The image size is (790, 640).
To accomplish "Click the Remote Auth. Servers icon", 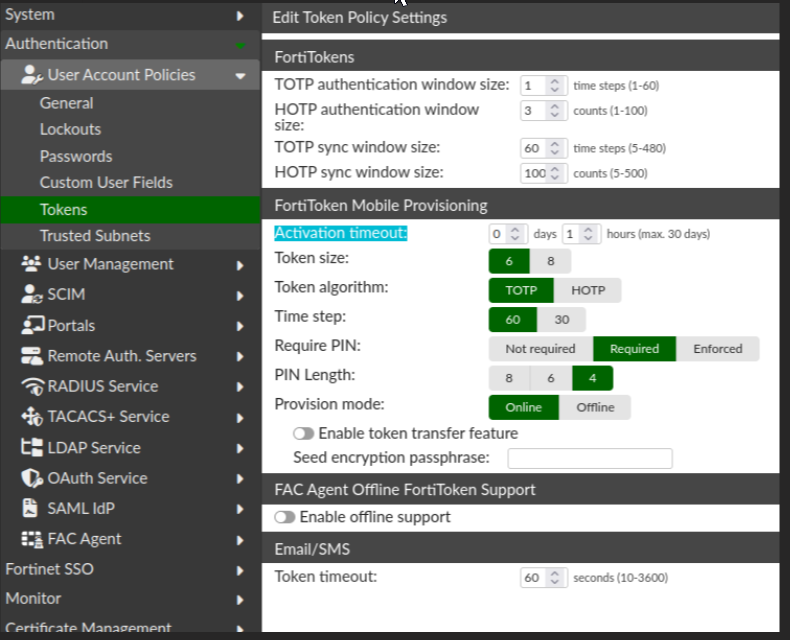I will tap(31, 357).
